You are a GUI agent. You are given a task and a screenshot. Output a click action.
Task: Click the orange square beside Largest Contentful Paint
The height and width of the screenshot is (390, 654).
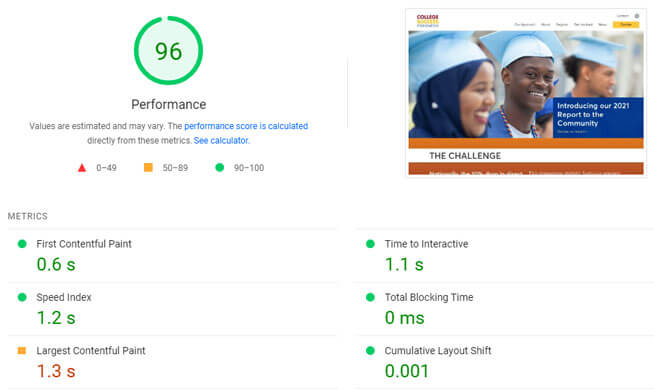(22, 351)
